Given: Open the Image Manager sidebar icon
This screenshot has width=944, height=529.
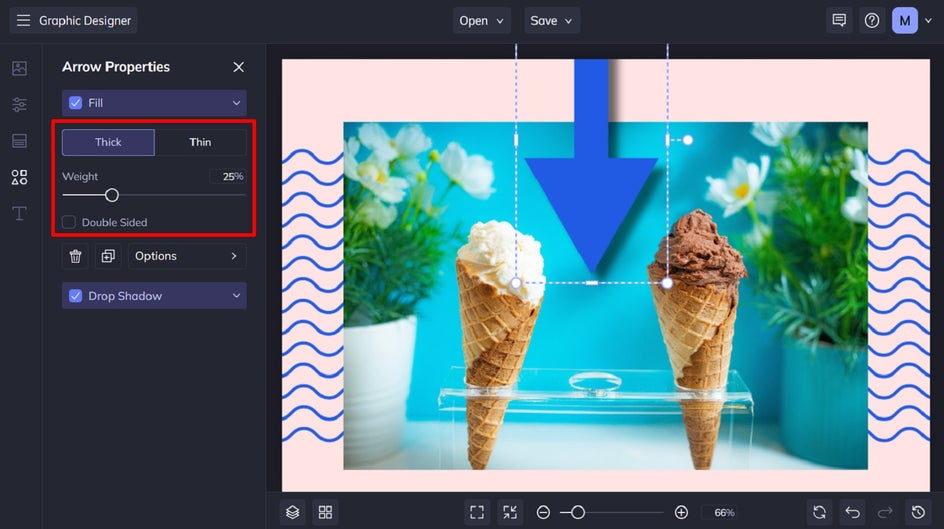Looking at the screenshot, I should [x=19, y=68].
